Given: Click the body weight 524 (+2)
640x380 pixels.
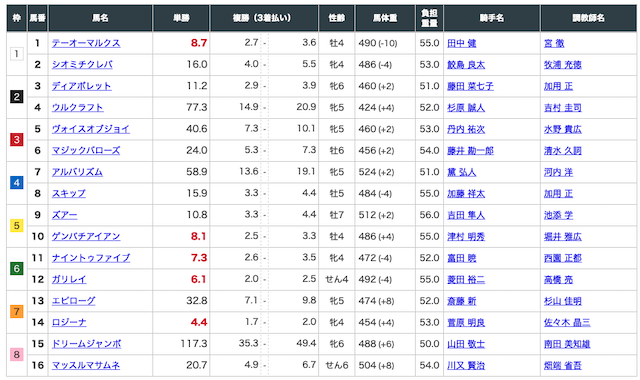Looking at the screenshot, I should click(x=376, y=172).
